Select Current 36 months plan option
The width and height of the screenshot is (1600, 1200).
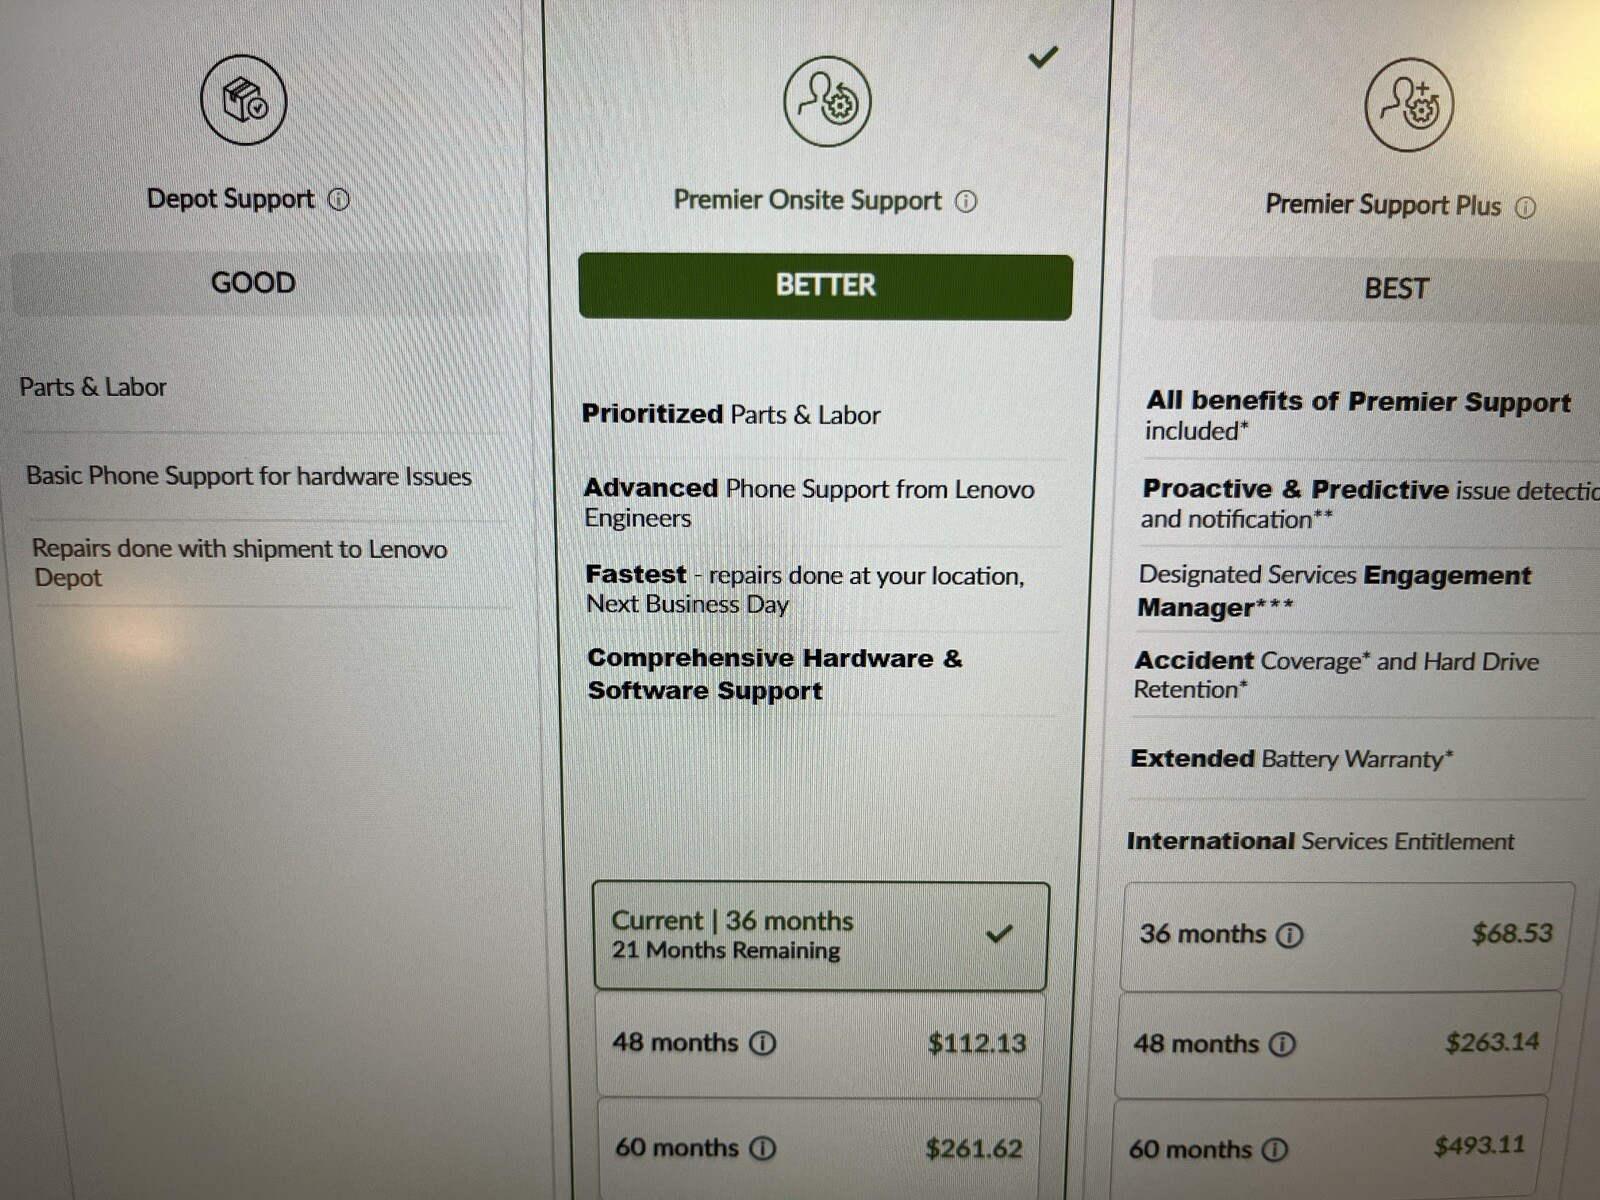pyautogui.click(x=820, y=936)
